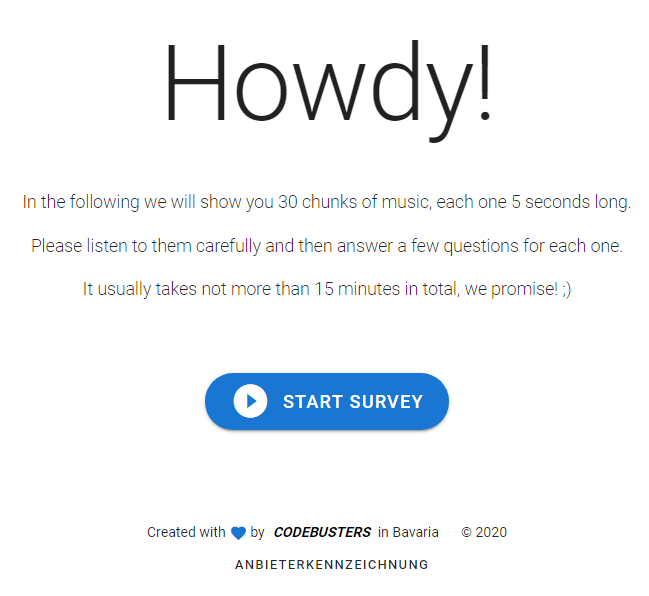Click the play icon inside Start Survey
649x596 pixels.
click(x=250, y=401)
